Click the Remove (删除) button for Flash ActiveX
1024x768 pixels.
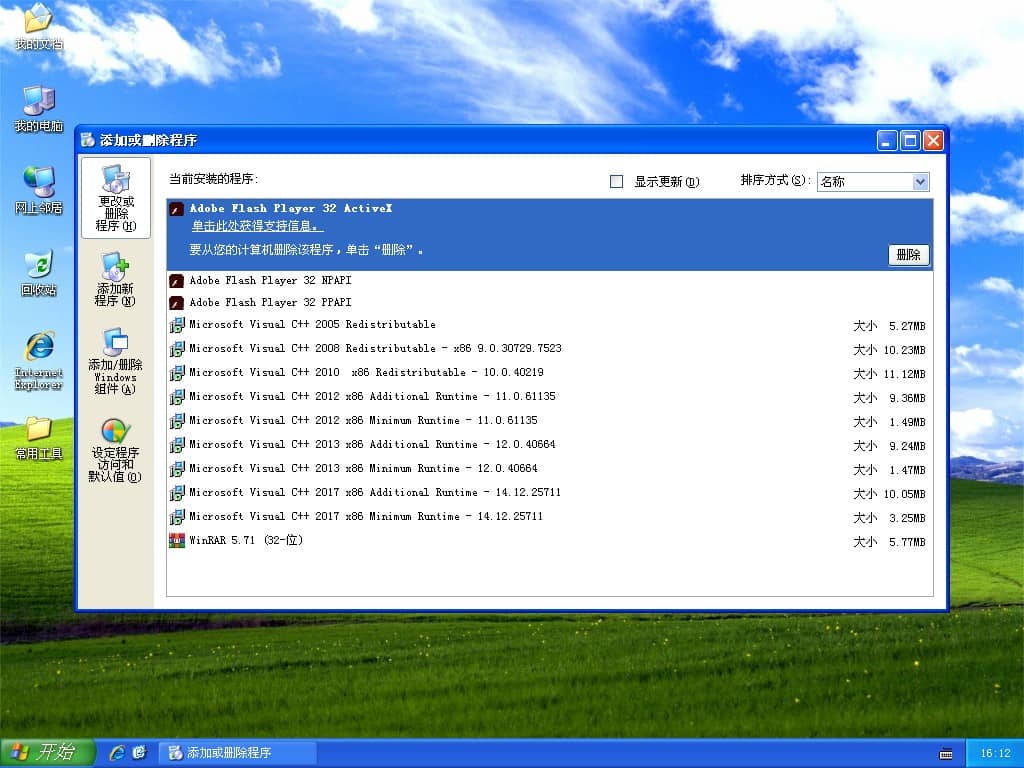point(908,255)
